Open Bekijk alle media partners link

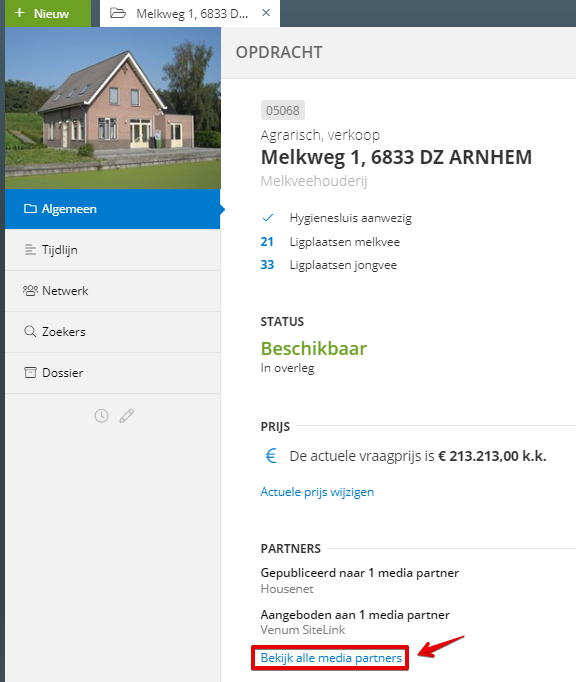click(x=331, y=658)
